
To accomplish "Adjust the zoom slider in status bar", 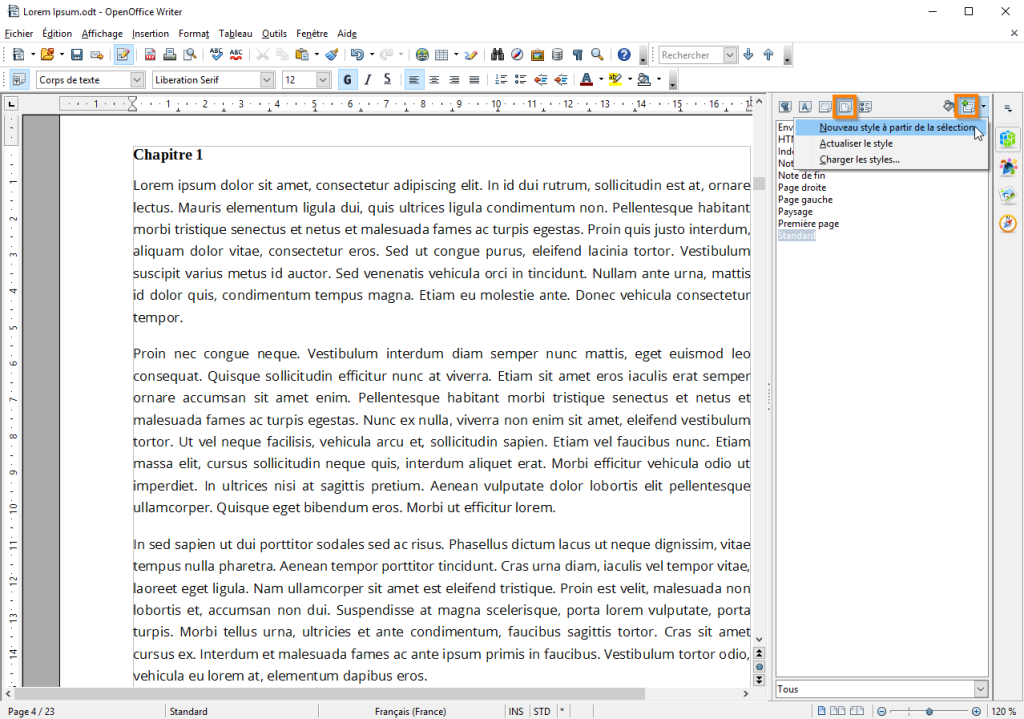I will pyautogui.click(x=929, y=711).
